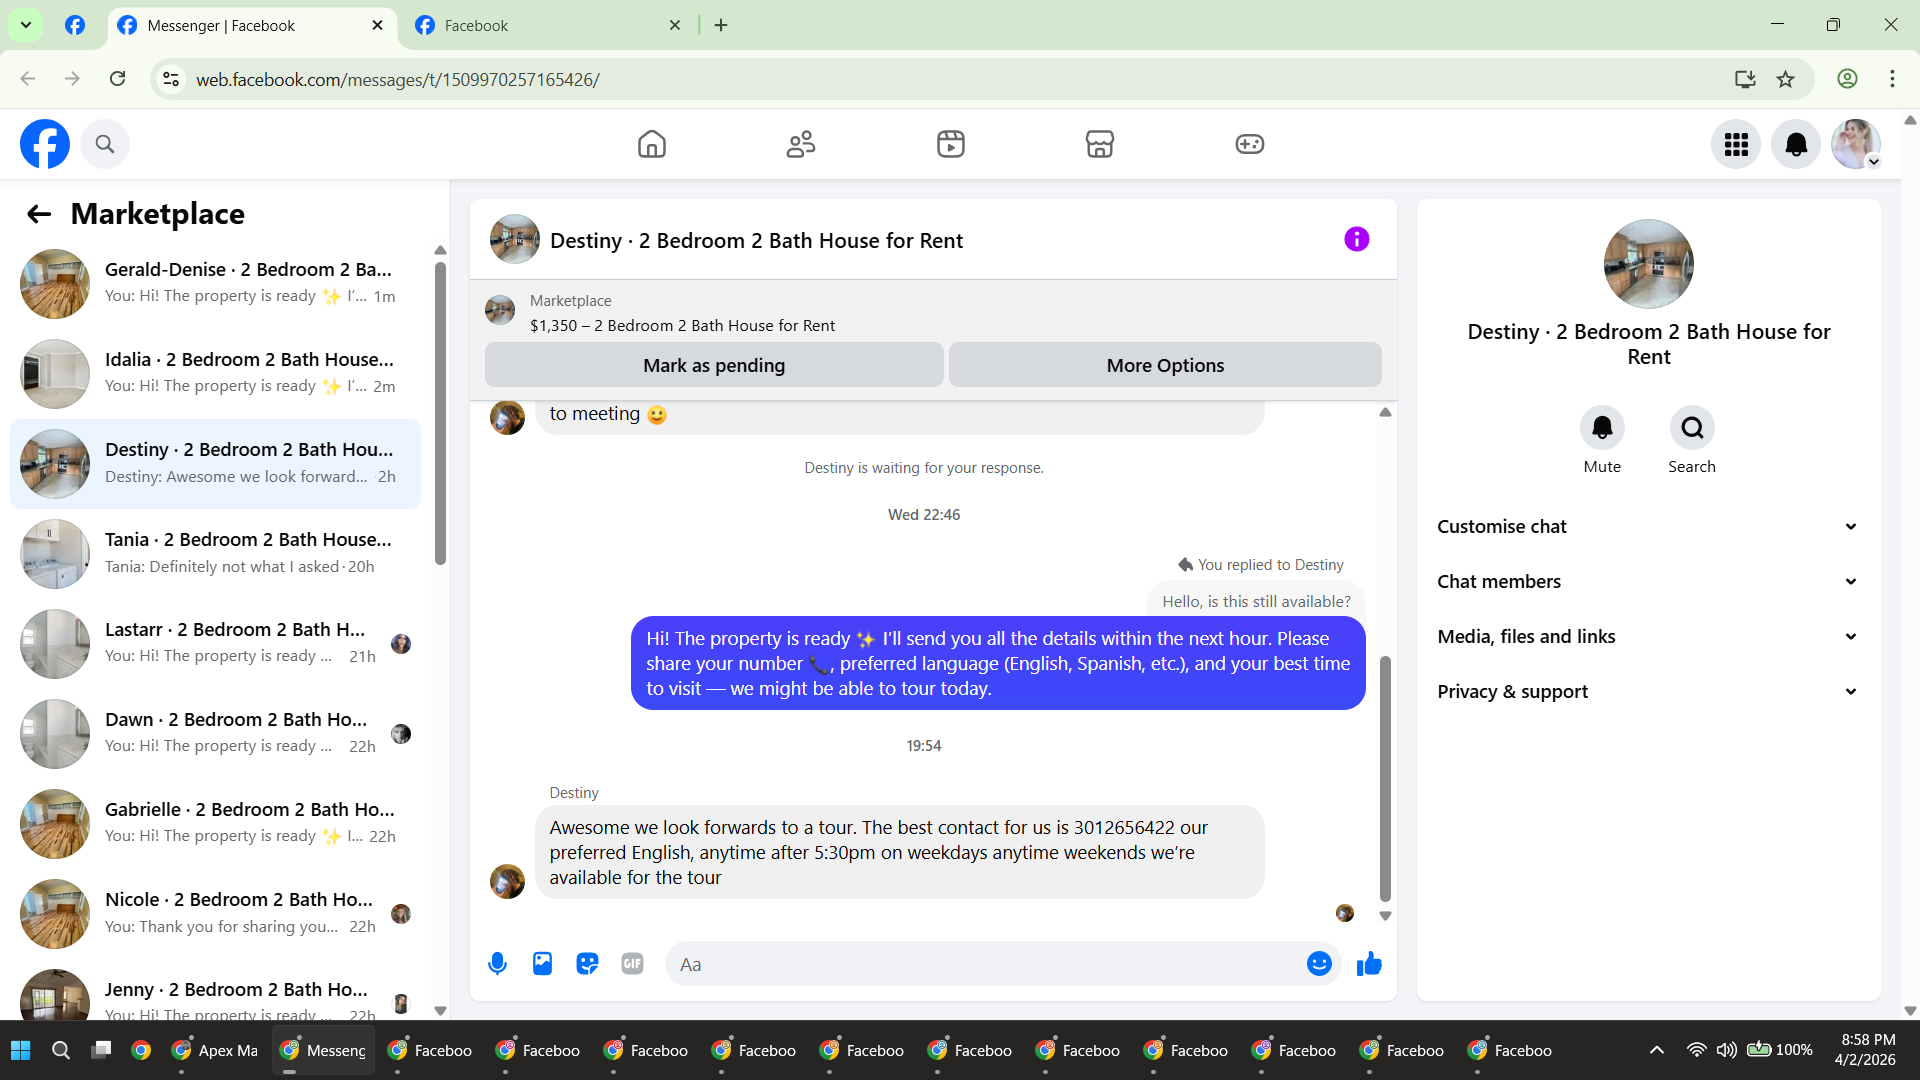Viewport: 1920px width, 1080px height.
Task: Open Facebook search magnifier
Action: [105, 144]
